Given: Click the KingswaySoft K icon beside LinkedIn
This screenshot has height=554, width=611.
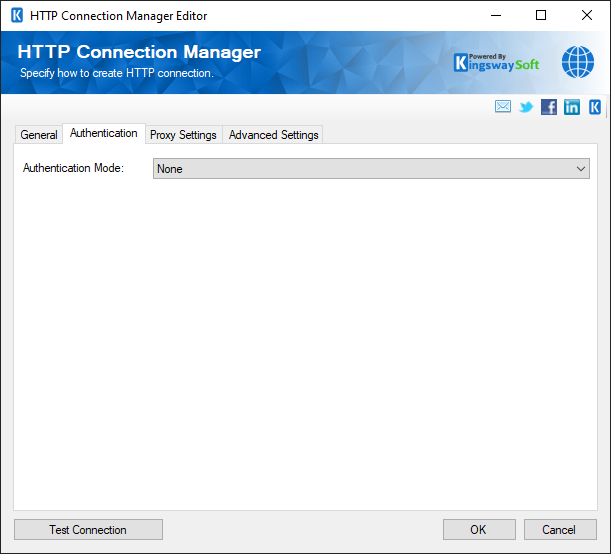Looking at the screenshot, I should (x=595, y=107).
